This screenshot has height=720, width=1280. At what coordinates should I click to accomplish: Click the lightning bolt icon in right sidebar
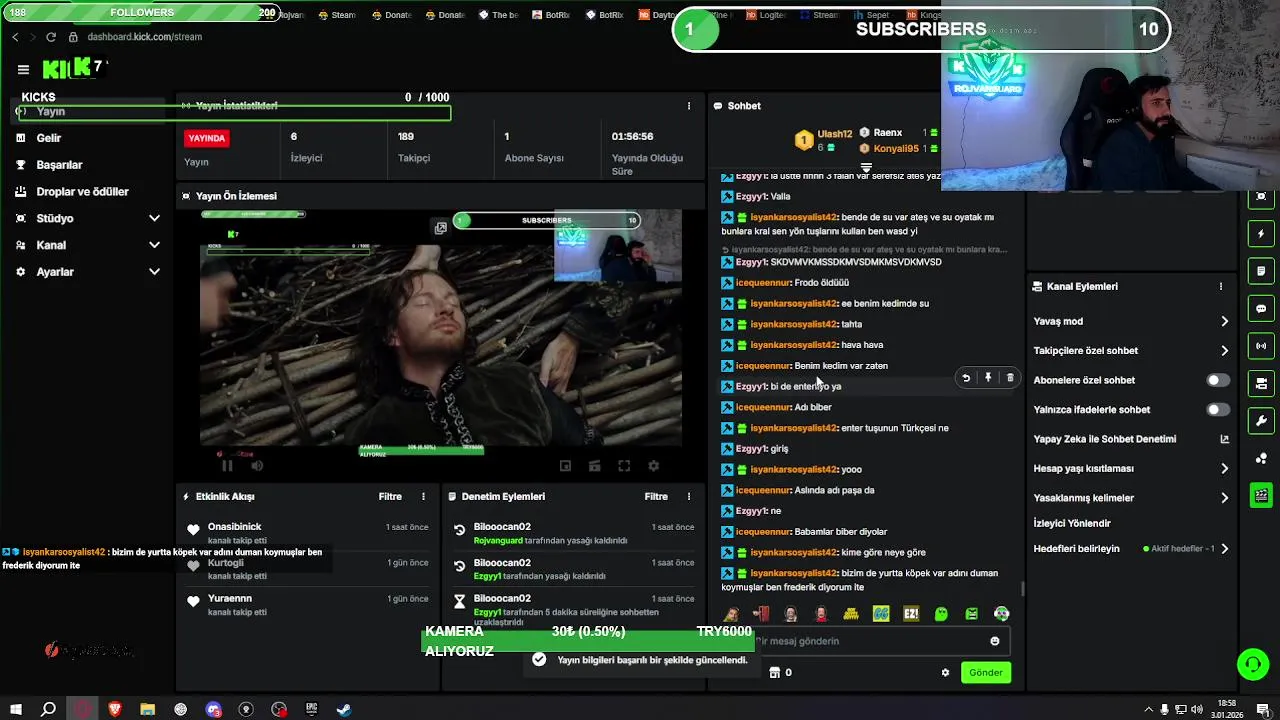click(1261, 234)
